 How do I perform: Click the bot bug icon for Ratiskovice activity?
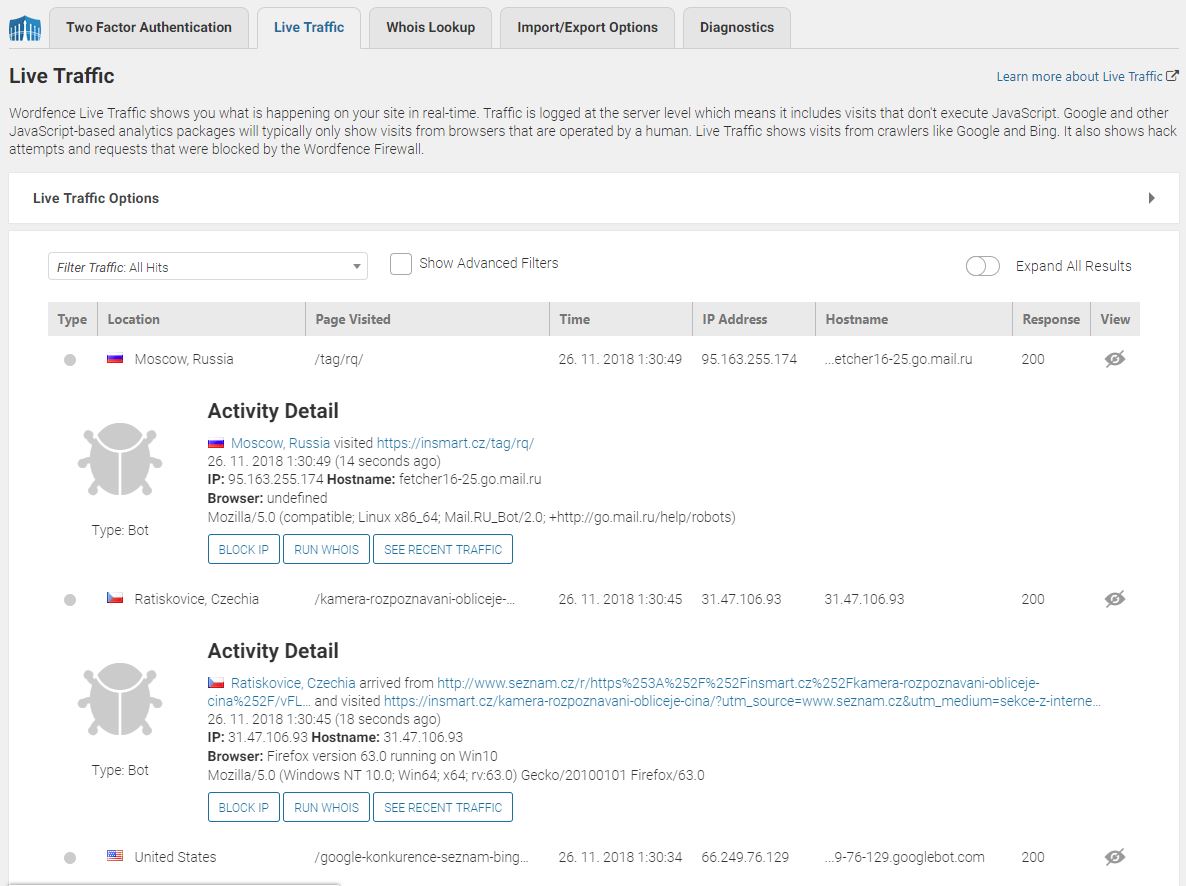(120, 698)
